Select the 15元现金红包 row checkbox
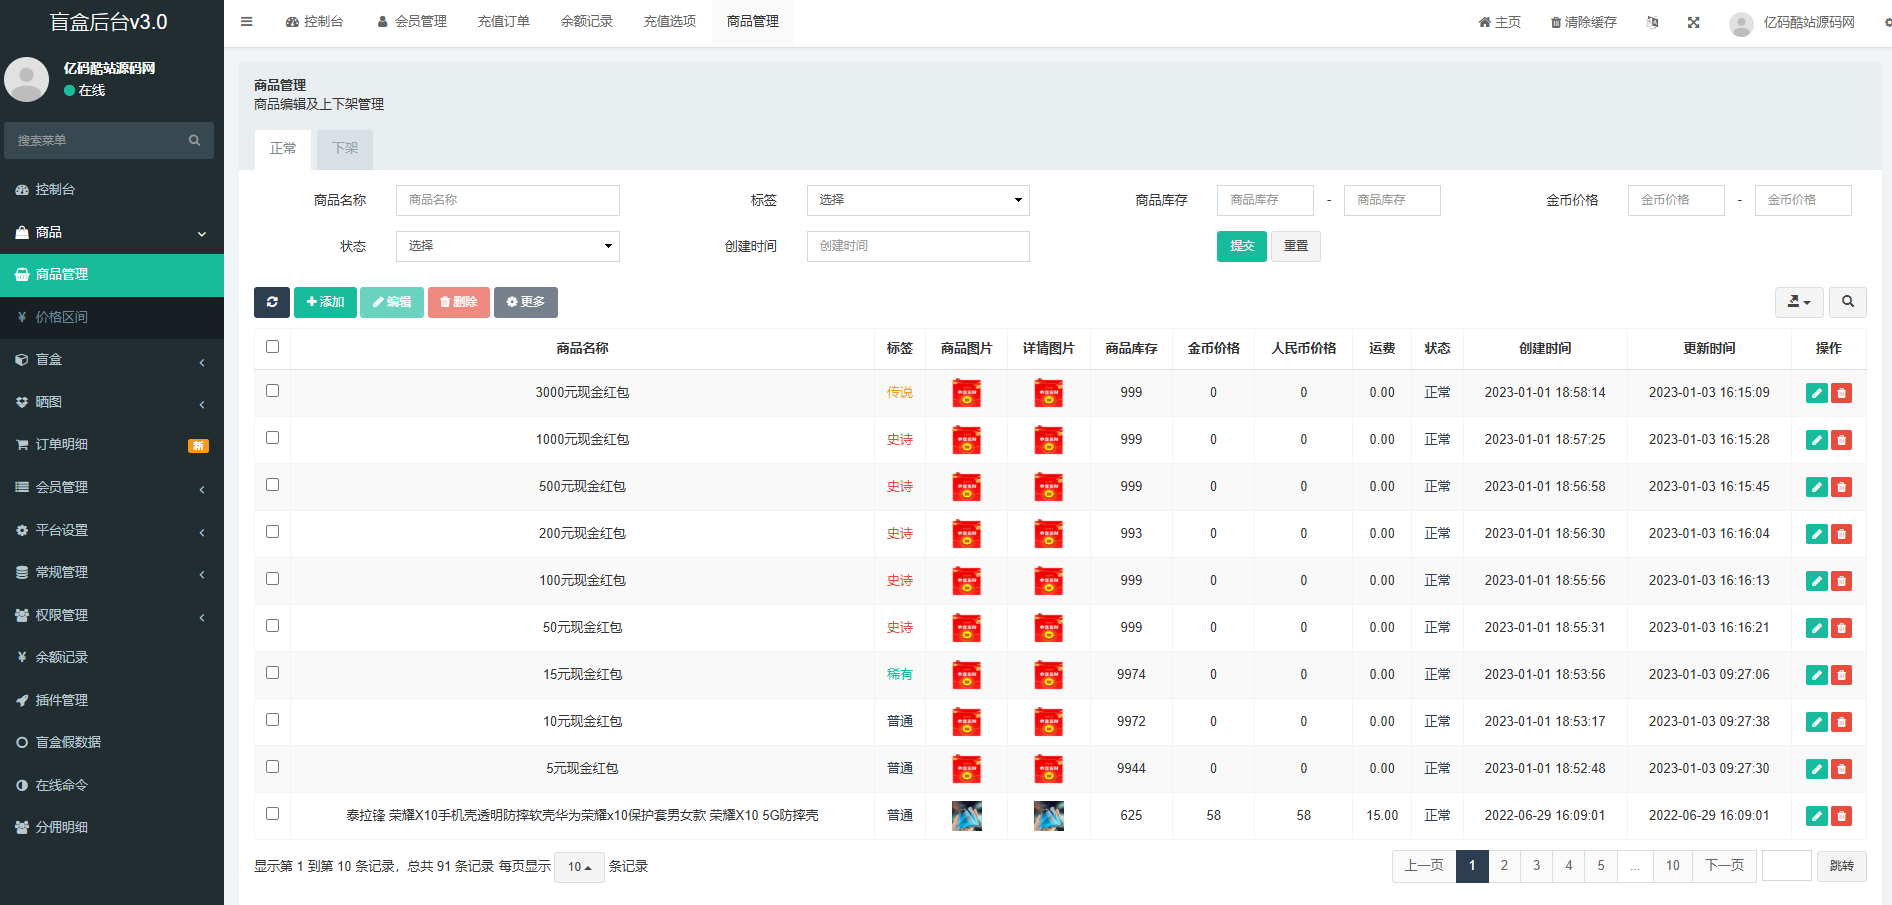Viewport: 1892px width, 905px height. [272, 673]
